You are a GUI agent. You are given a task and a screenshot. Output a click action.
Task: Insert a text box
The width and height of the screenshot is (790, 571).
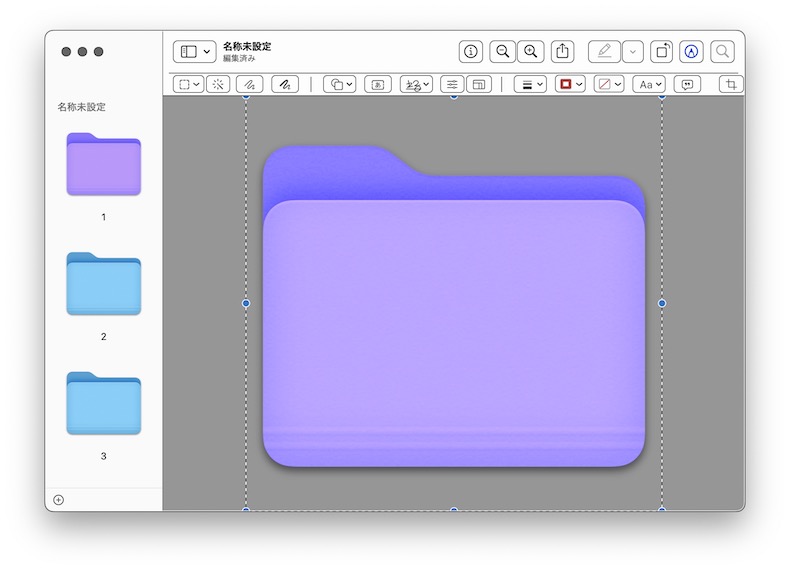click(378, 85)
